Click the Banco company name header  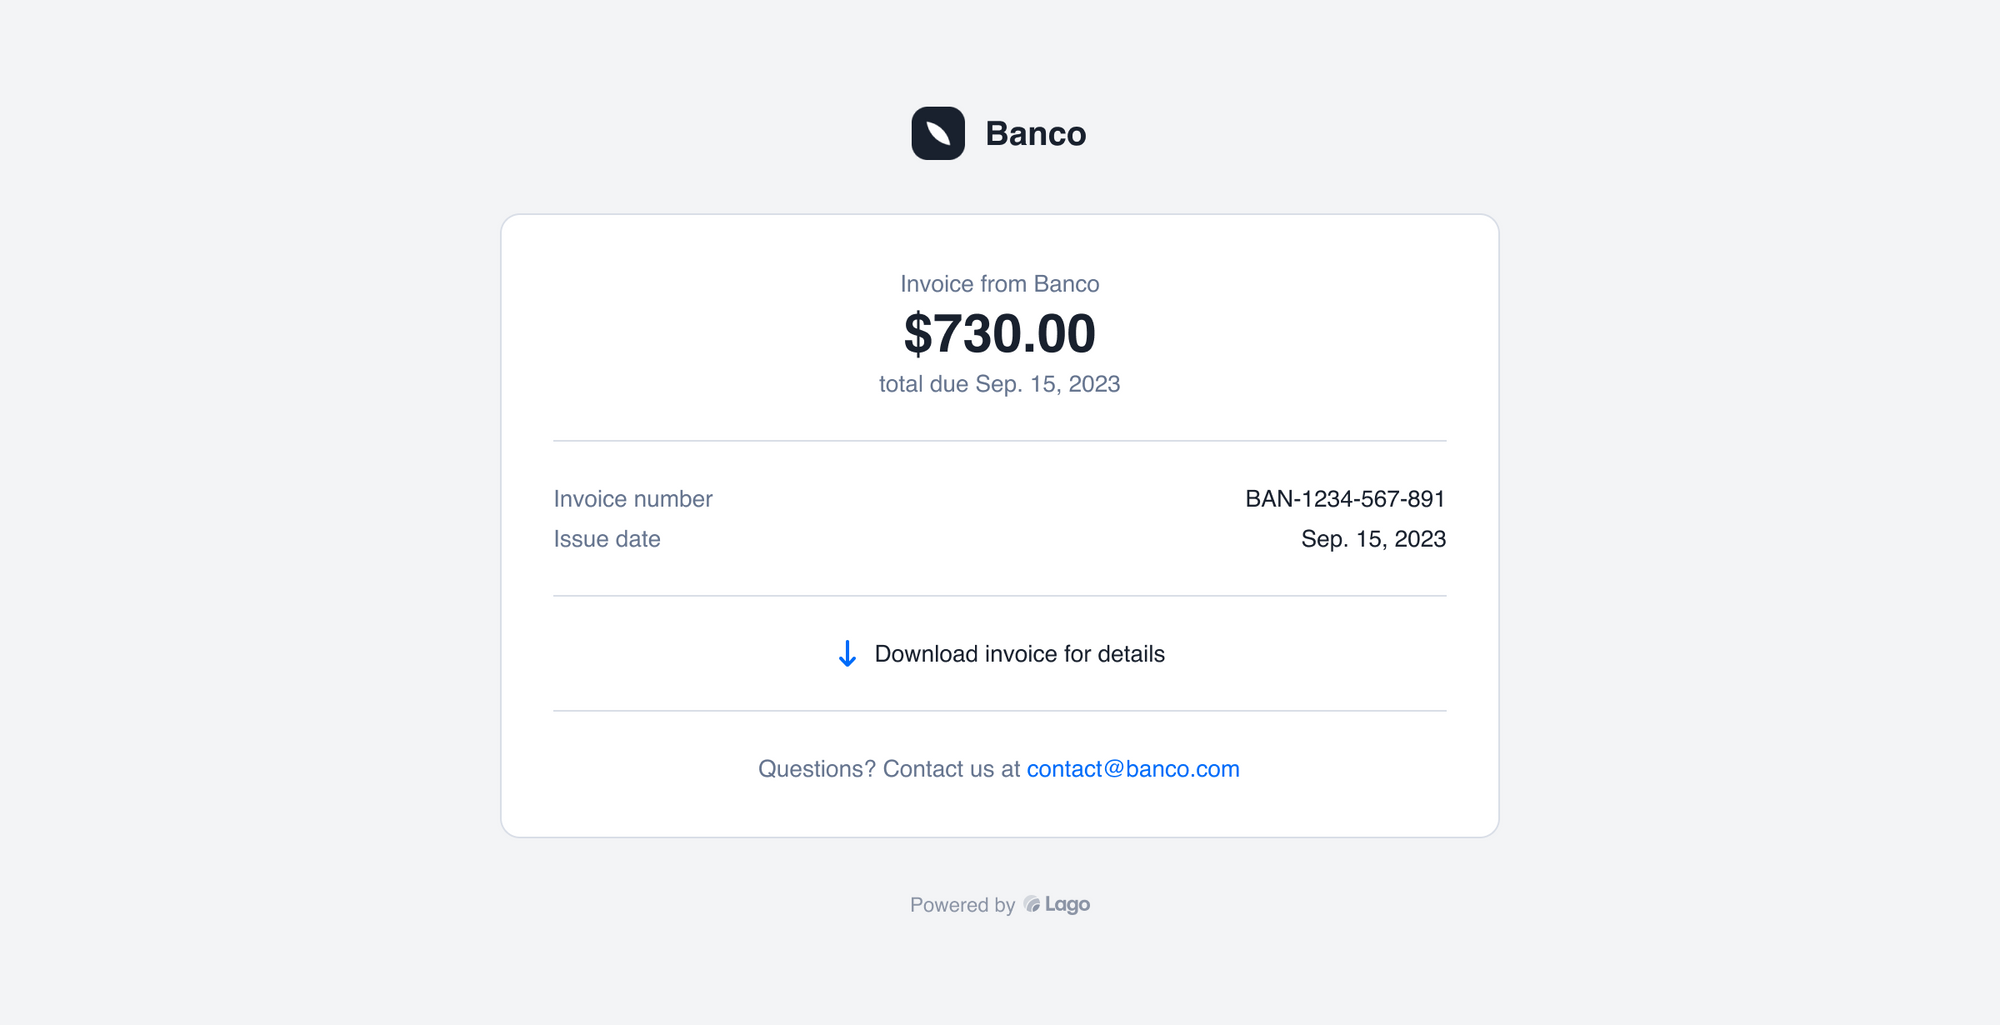coord(1036,133)
